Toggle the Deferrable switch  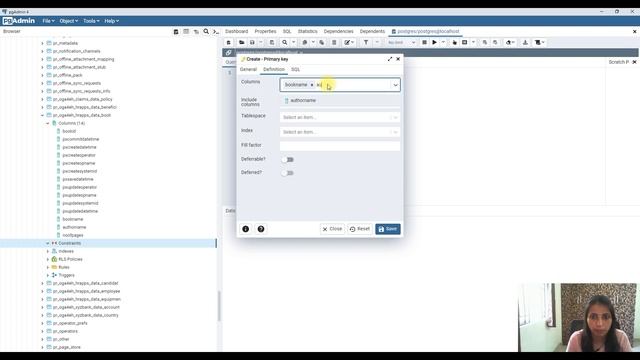[x=288, y=160]
